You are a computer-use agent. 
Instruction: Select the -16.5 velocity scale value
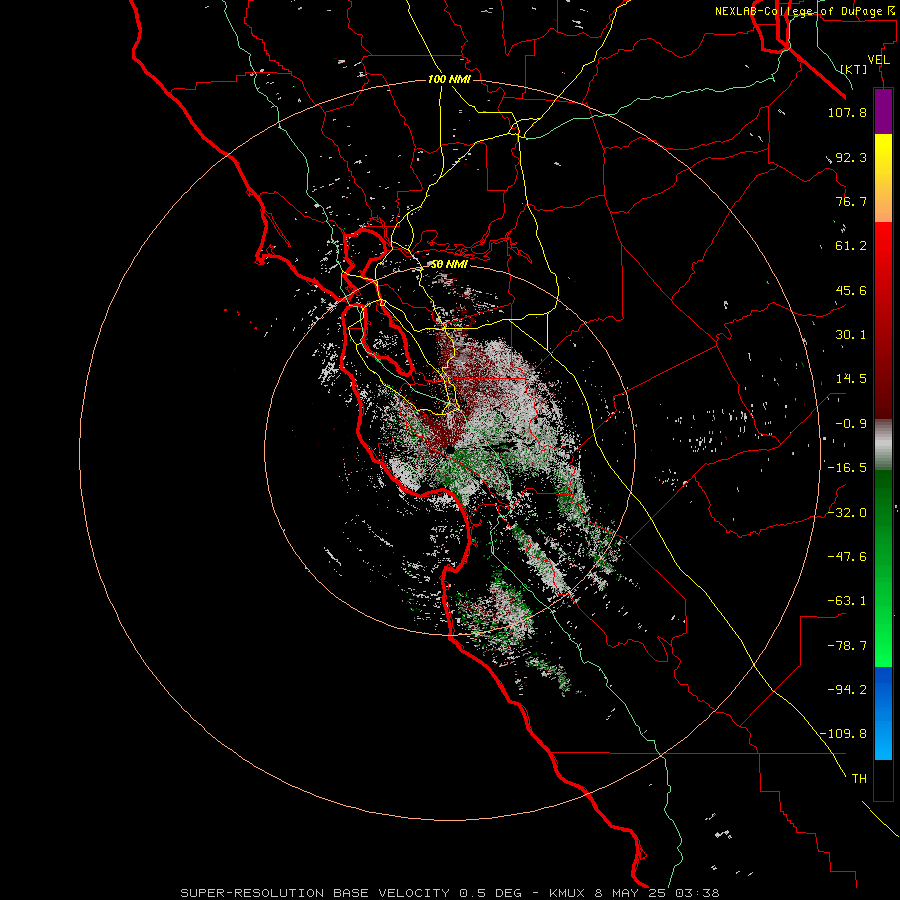(847, 468)
